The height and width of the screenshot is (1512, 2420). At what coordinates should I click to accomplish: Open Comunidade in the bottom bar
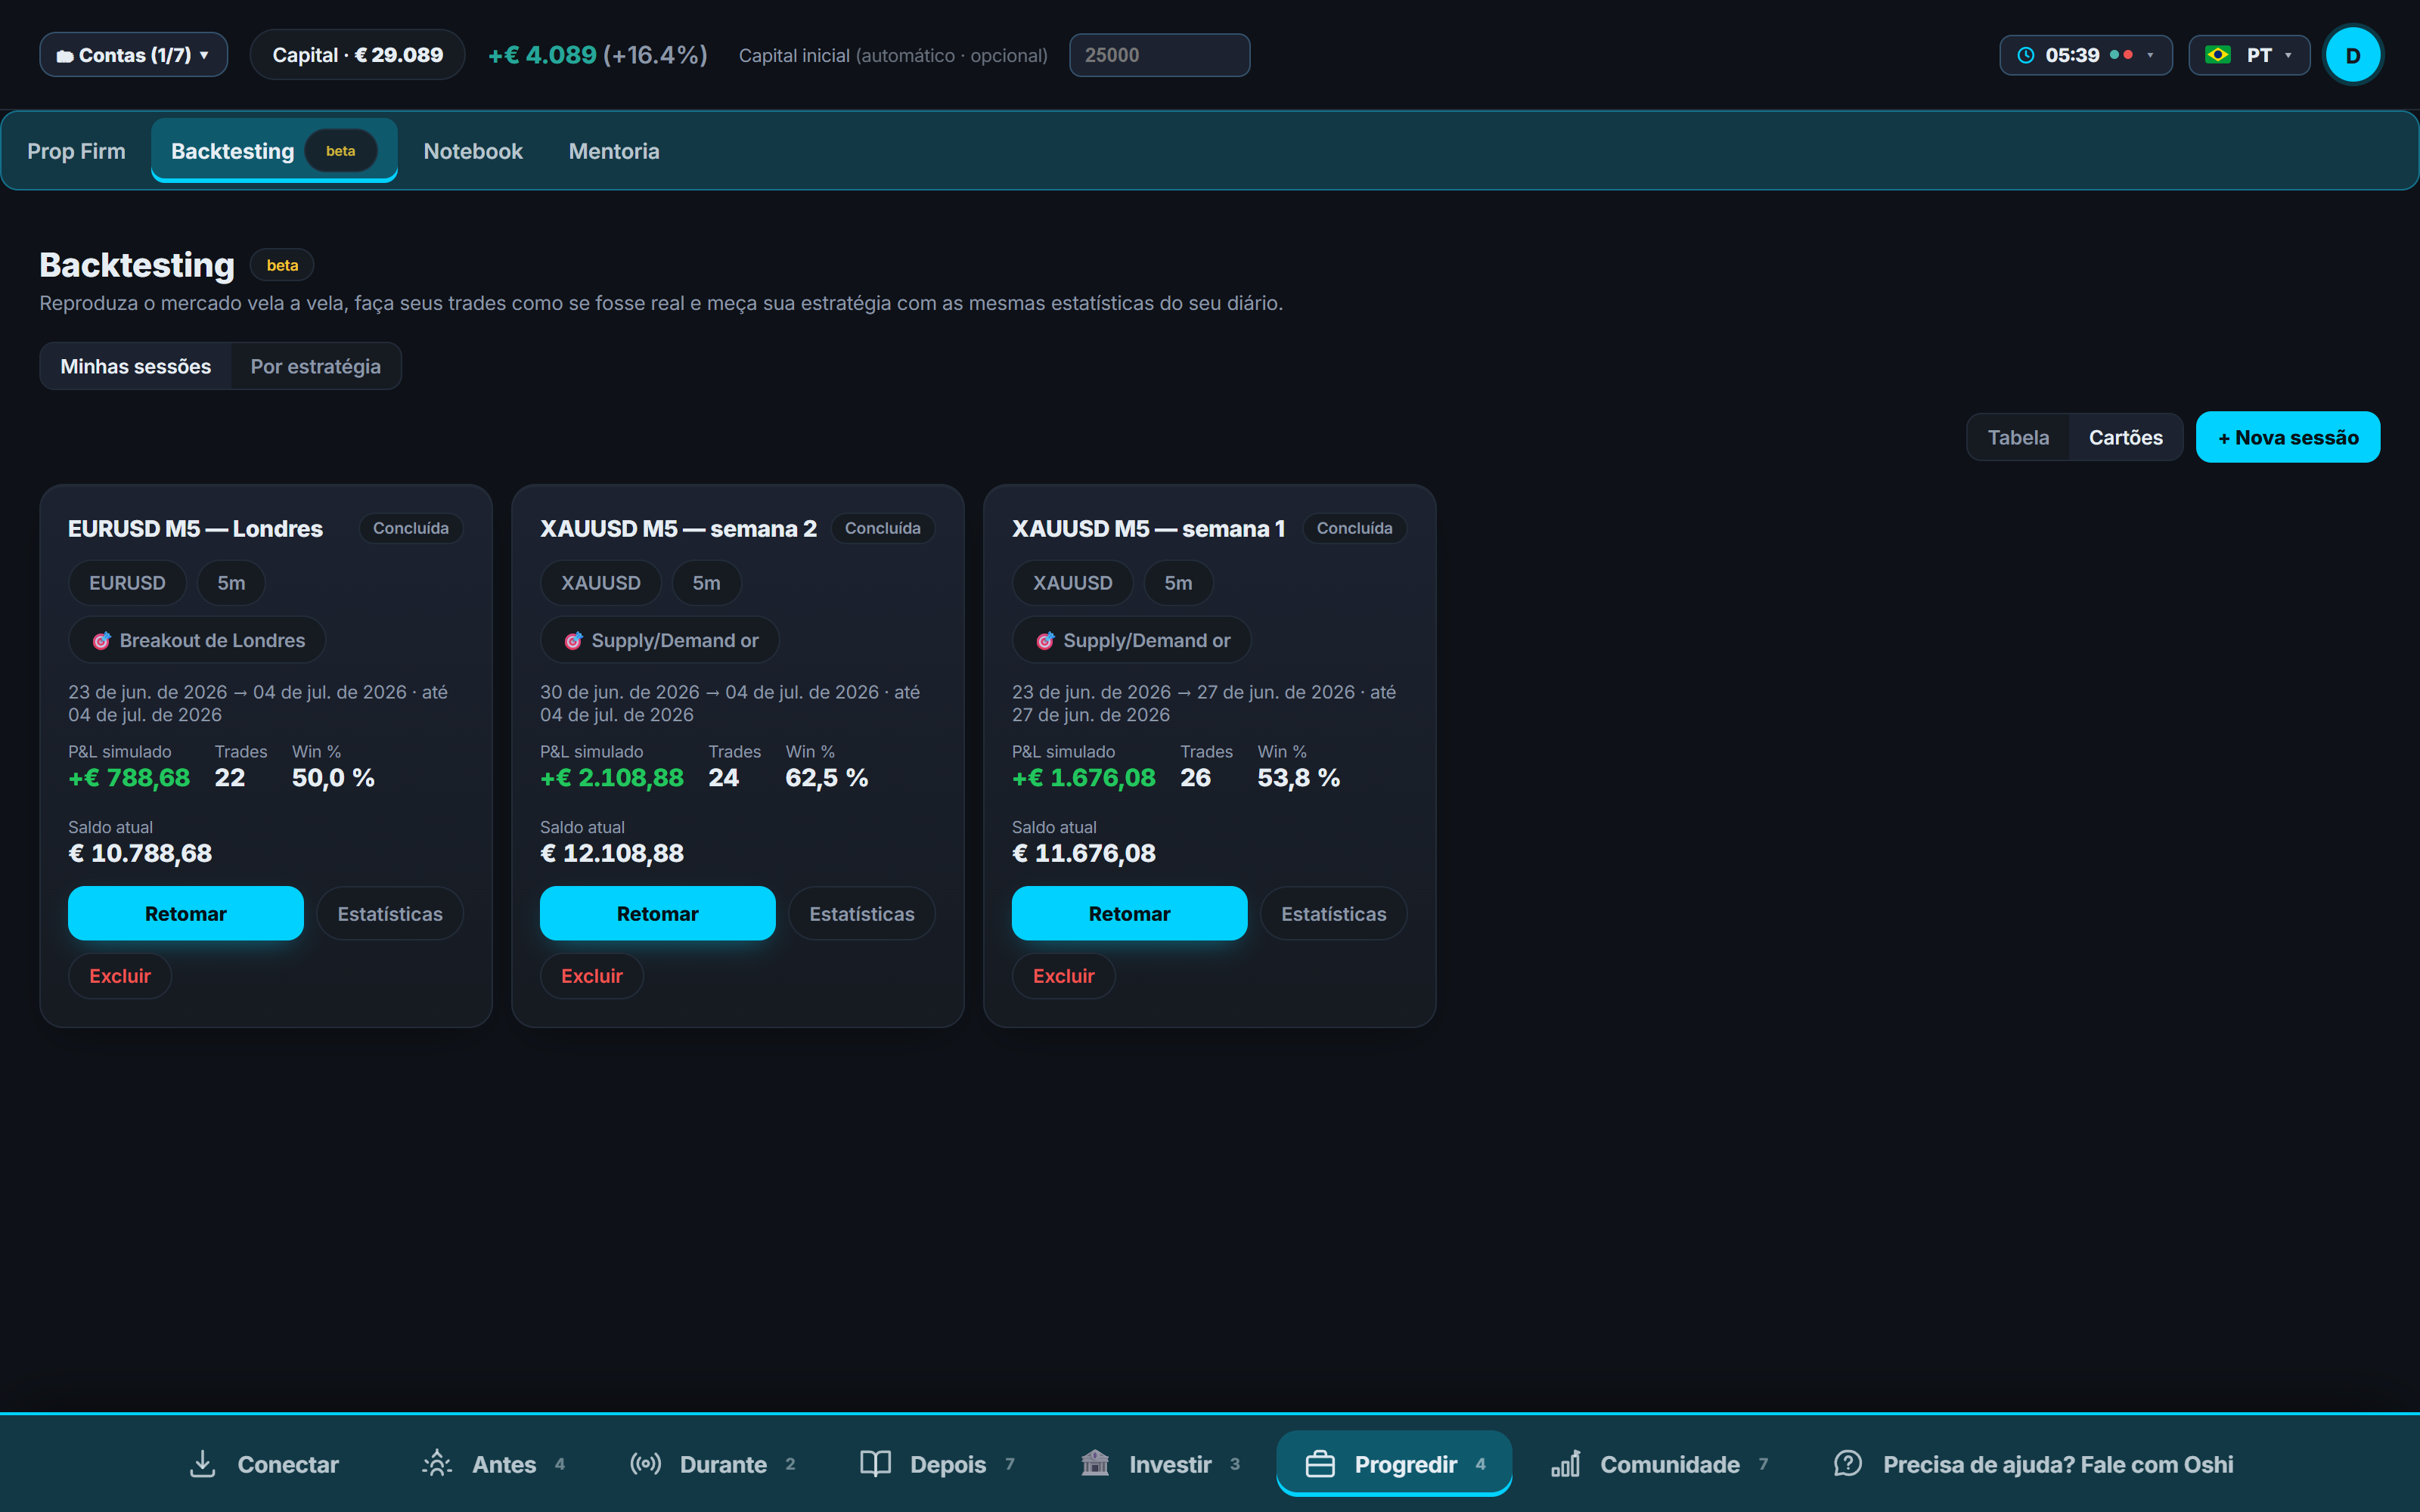[1660, 1464]
